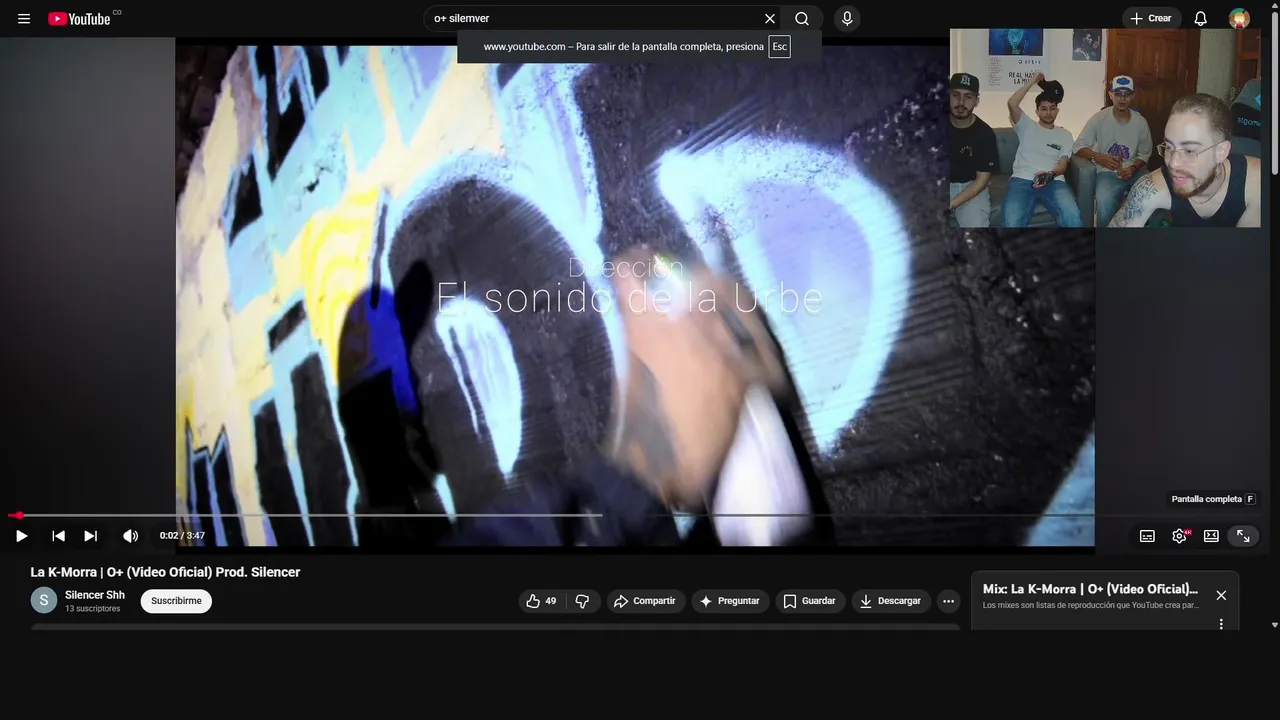The height and width of the screenshot is (720, 1280).
Task: Click the '13 suscriptores' count
Action: (x=93, y=609)
